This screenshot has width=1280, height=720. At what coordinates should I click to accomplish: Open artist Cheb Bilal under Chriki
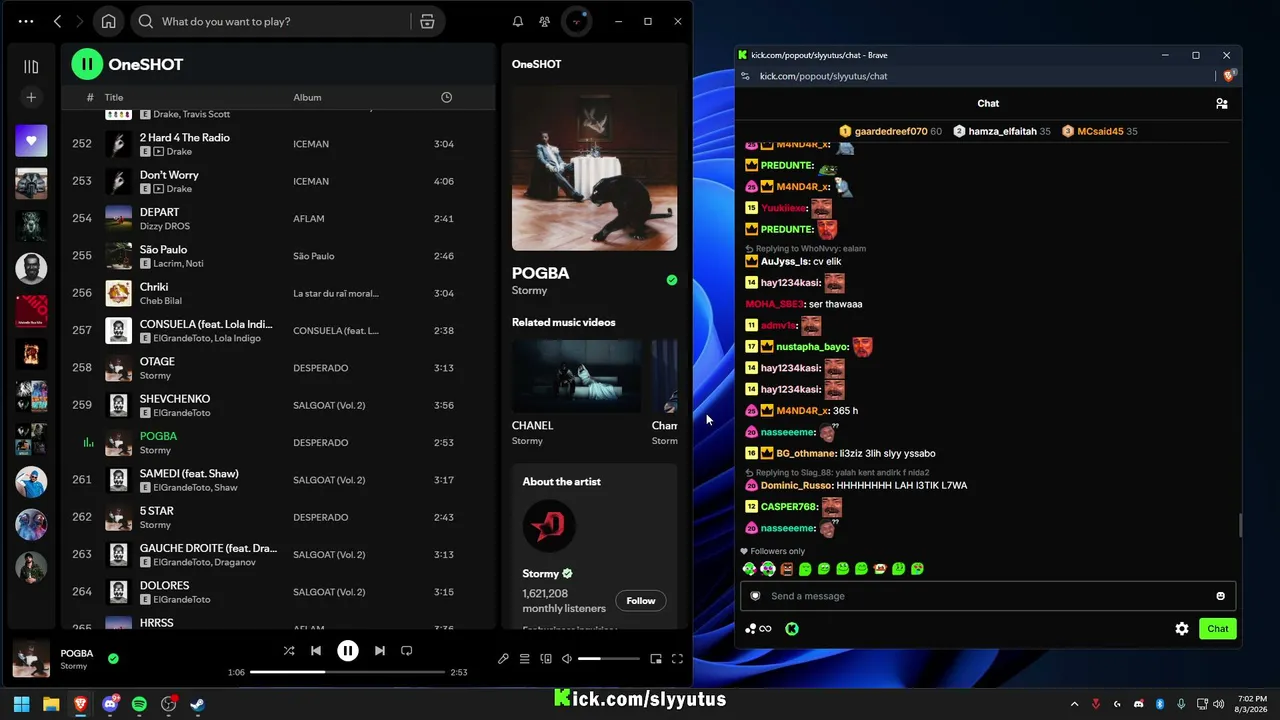(161, 301)
